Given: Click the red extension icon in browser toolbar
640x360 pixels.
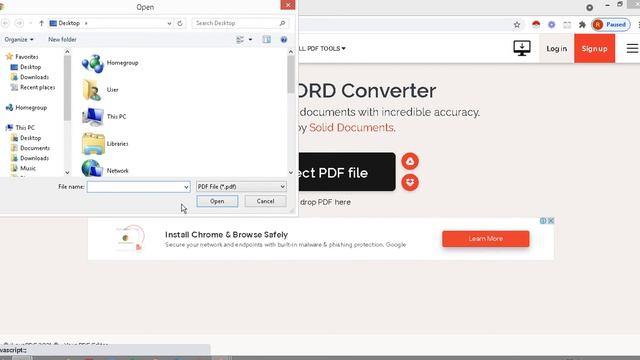Looking at the screenshot, I should (536, 25).
